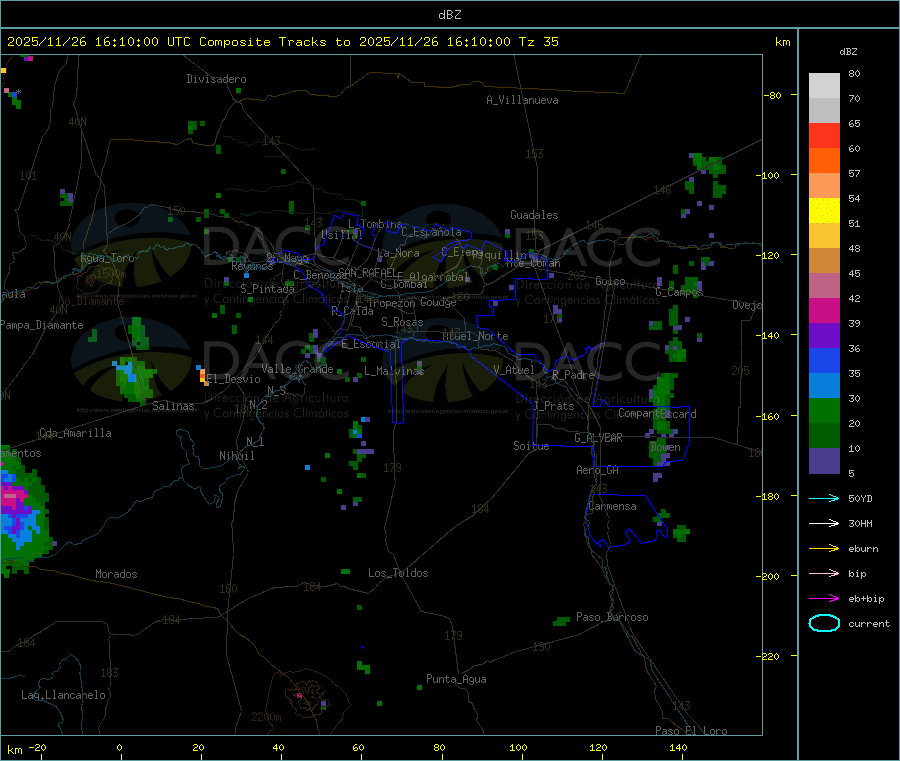
Task: Click the V_Atuel map label
Action: click(514, 370)
